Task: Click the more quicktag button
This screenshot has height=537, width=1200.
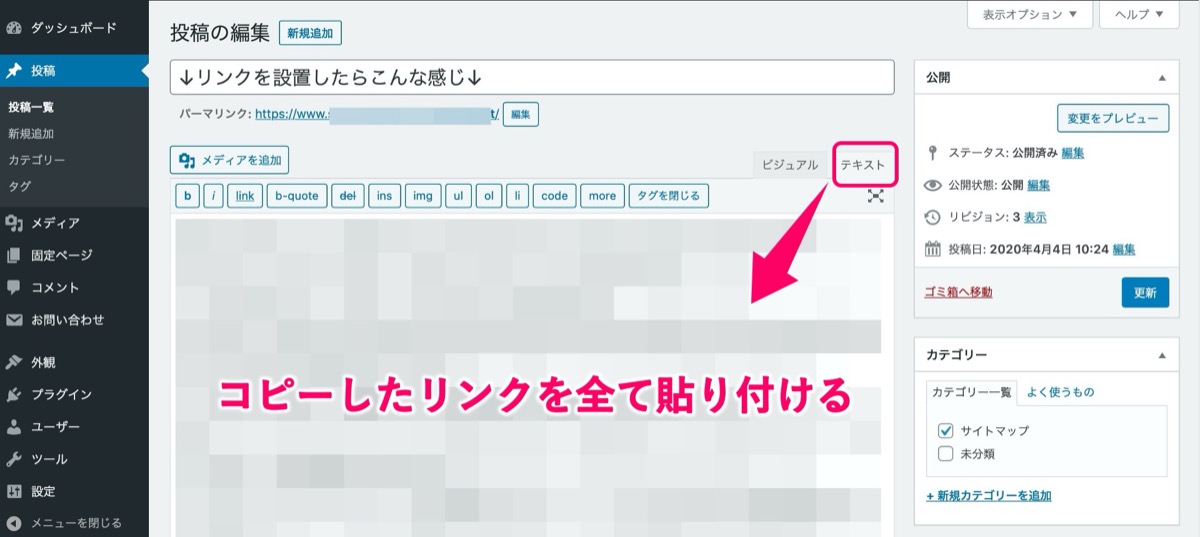Action: click(602, 196)
